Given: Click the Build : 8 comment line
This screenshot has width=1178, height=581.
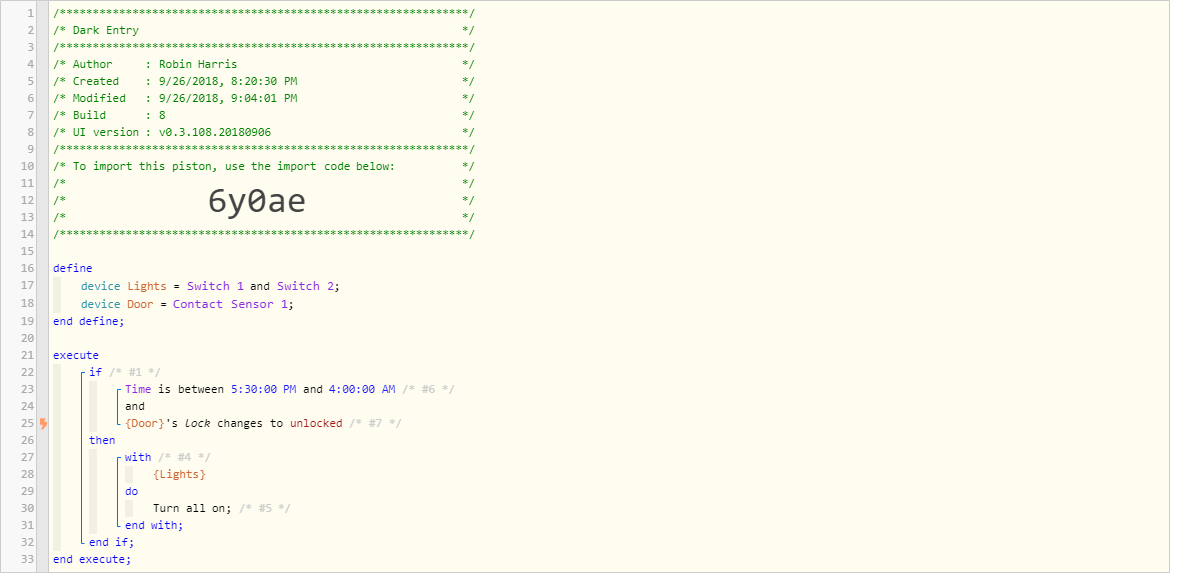Looking at the screenshot, I should click(264, 116).
